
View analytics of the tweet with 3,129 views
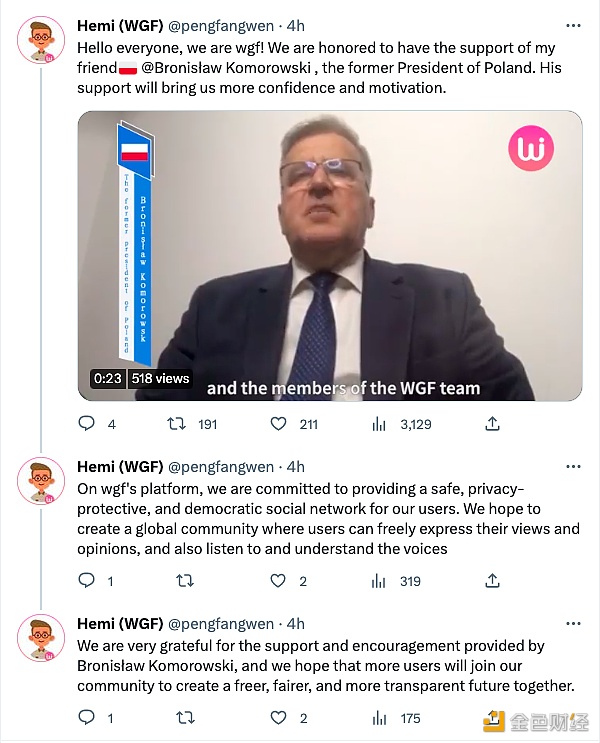point(380,424)
